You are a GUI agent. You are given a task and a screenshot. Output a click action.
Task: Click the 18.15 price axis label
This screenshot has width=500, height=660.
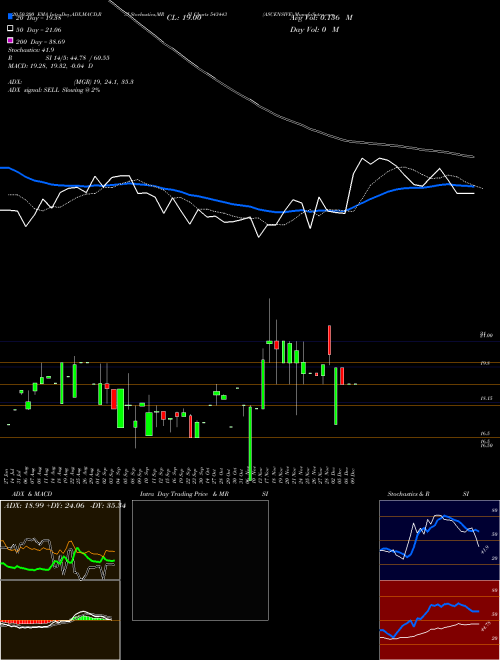487,398
